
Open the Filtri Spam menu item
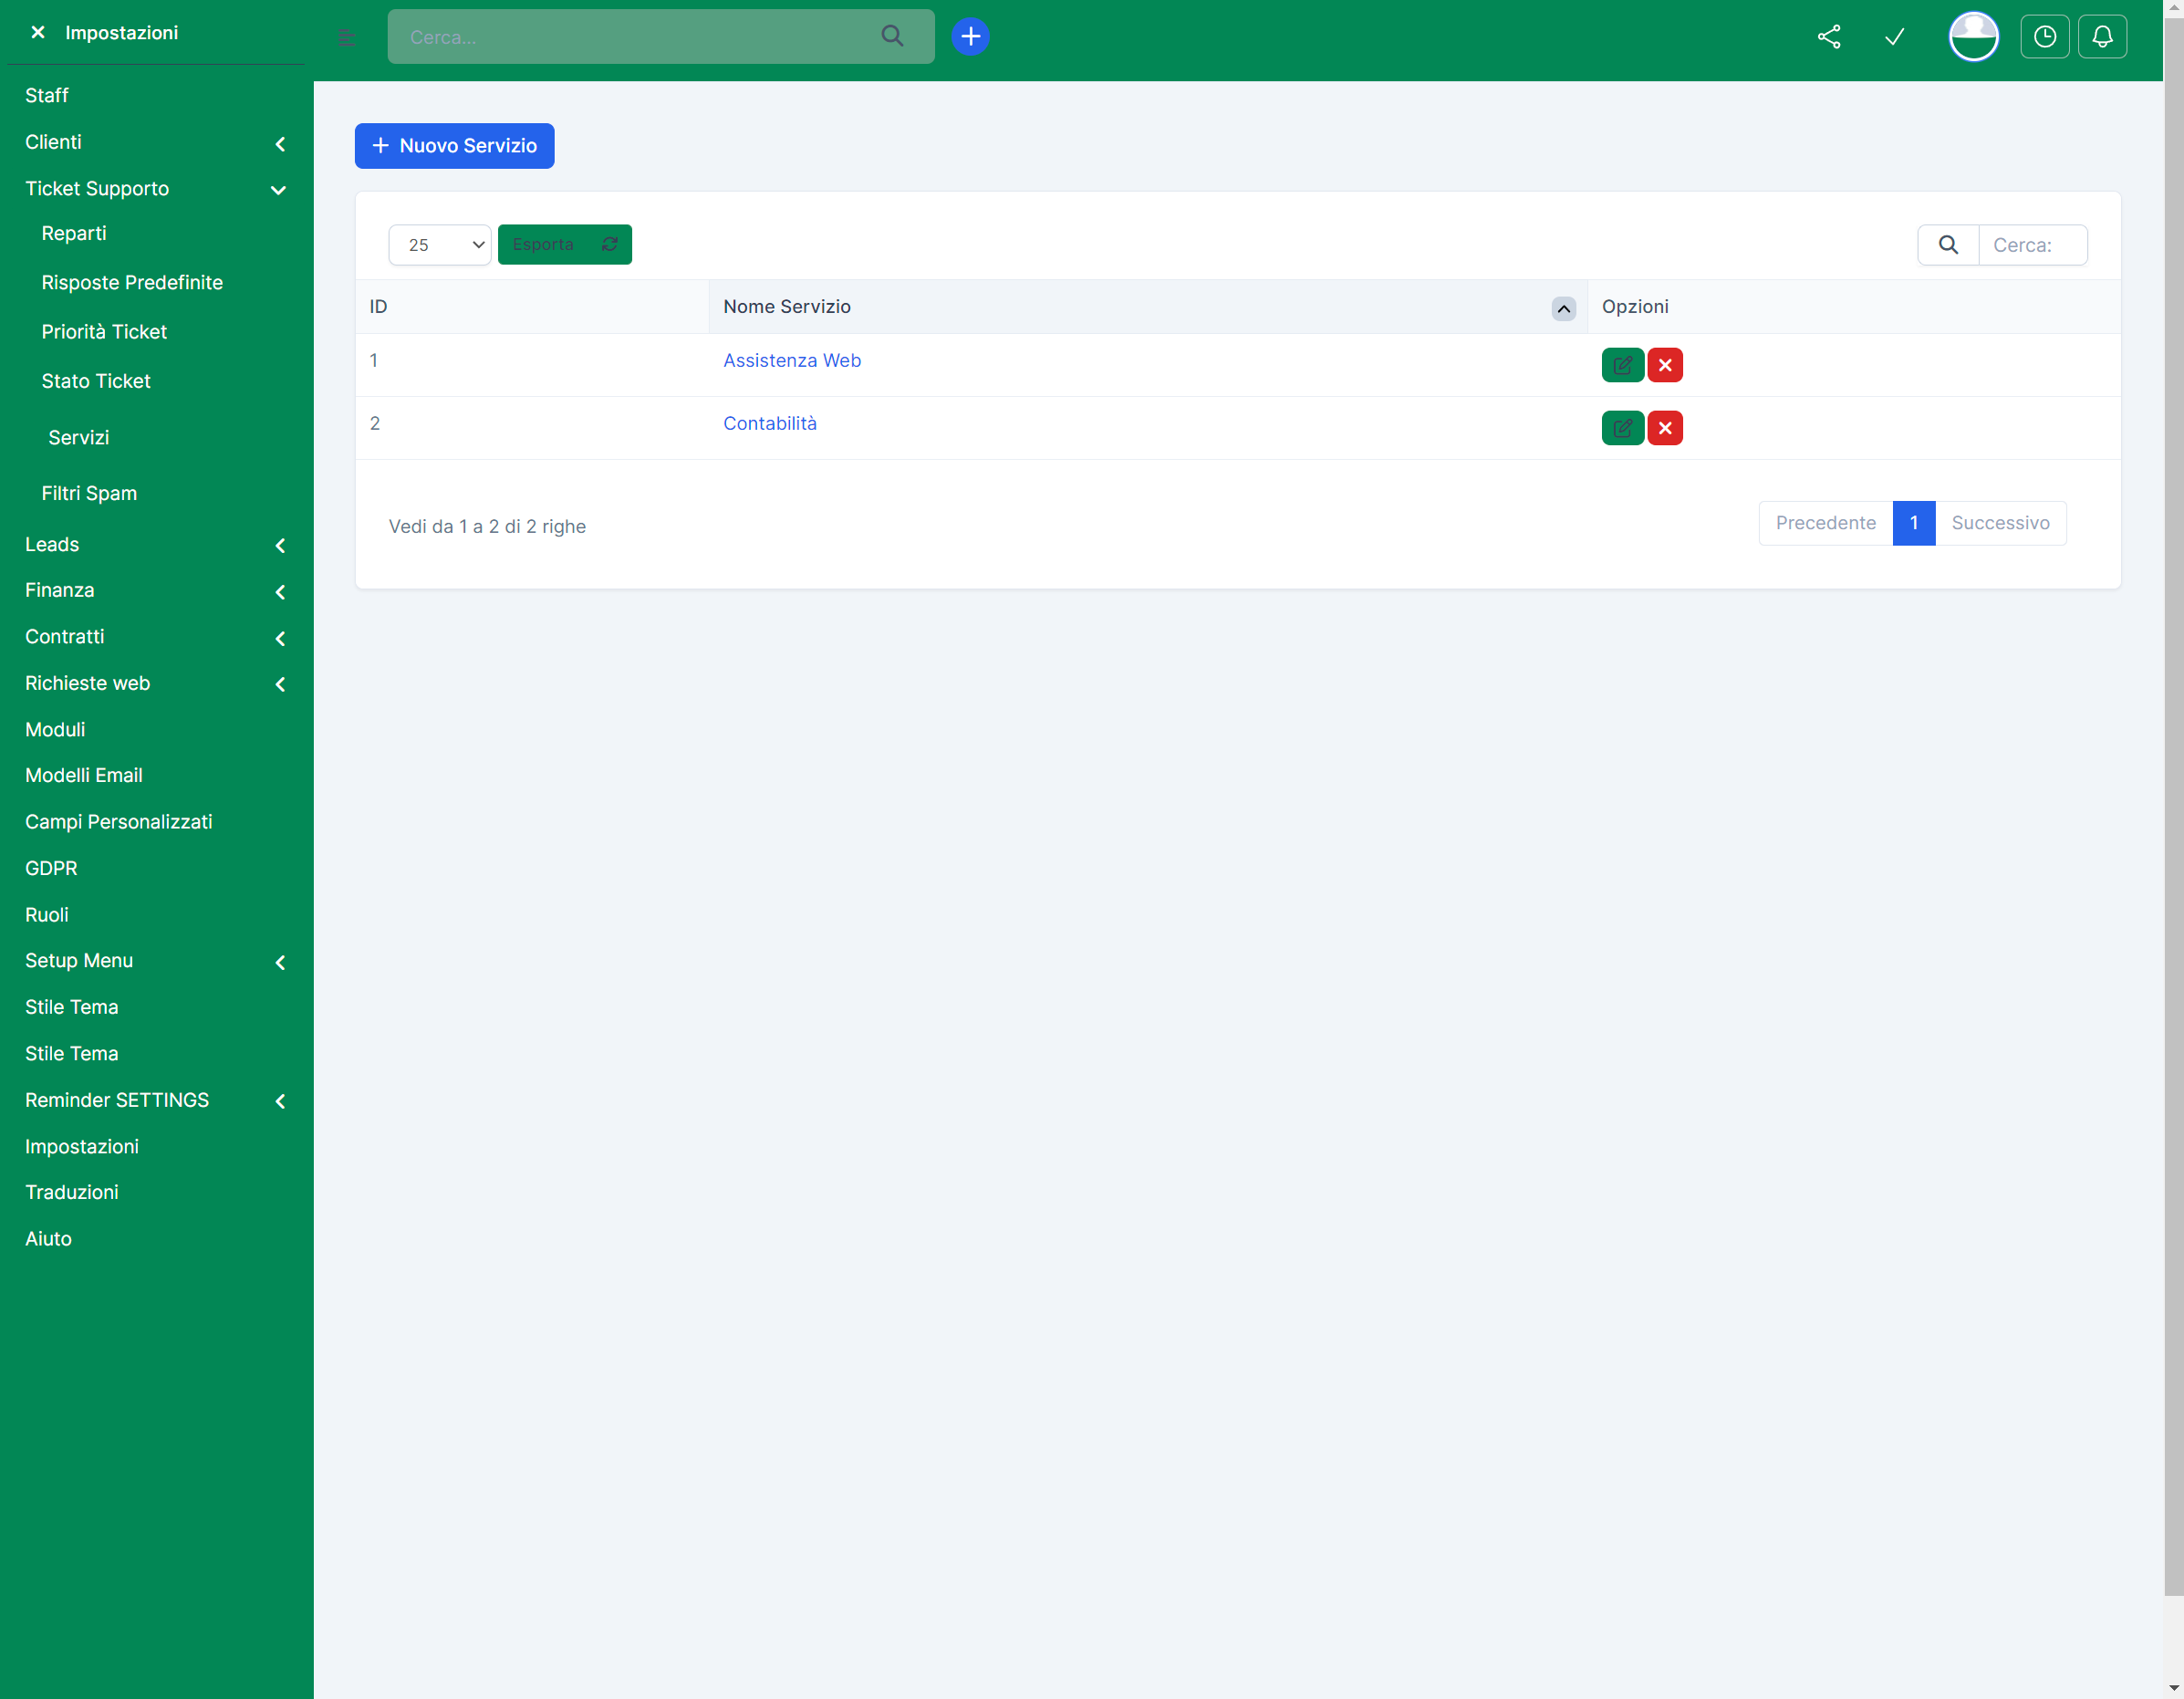89,493
